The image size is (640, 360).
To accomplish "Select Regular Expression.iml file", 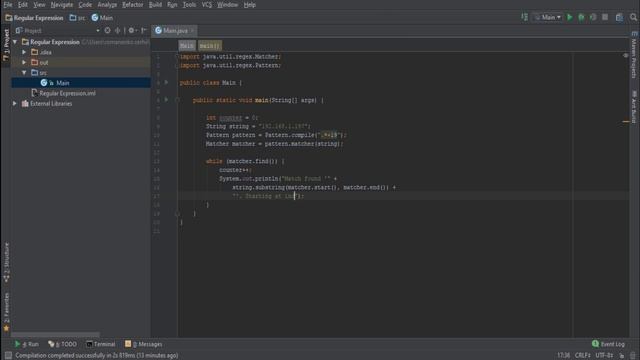I will [x=67, y=93].
